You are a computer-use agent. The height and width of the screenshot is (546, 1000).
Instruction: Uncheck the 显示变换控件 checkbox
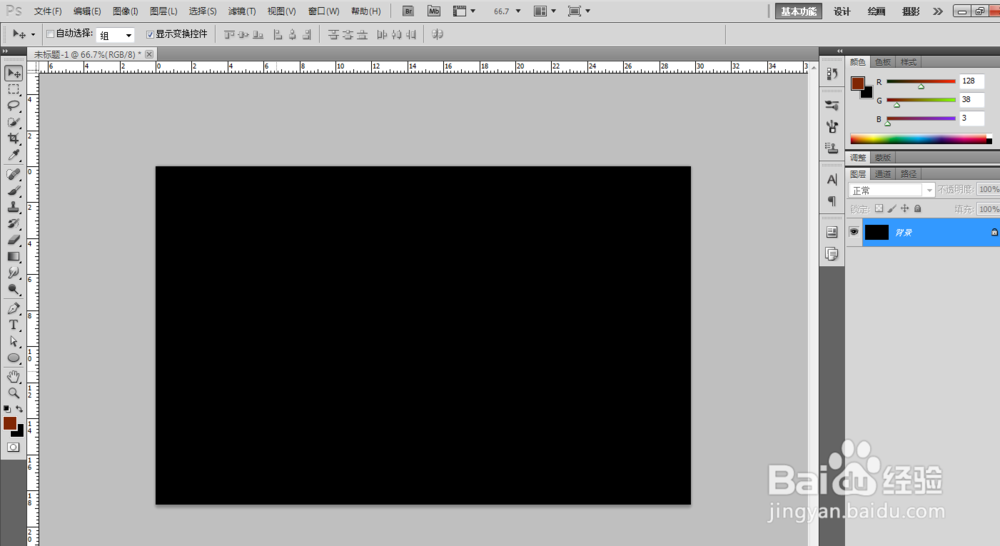tap(150, 34)
